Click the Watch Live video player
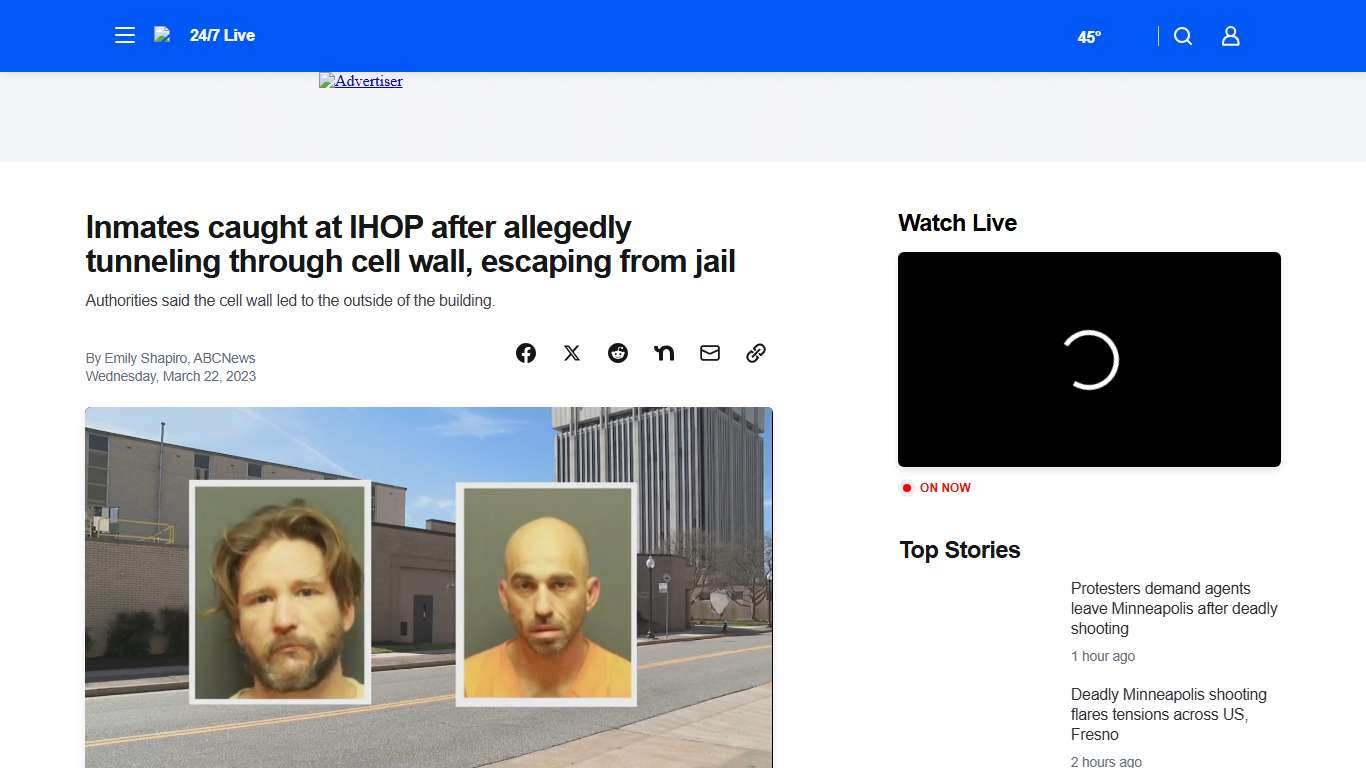Viewport: 1366px width, 768px height. pyautogui.click(x=1089, y=359)
